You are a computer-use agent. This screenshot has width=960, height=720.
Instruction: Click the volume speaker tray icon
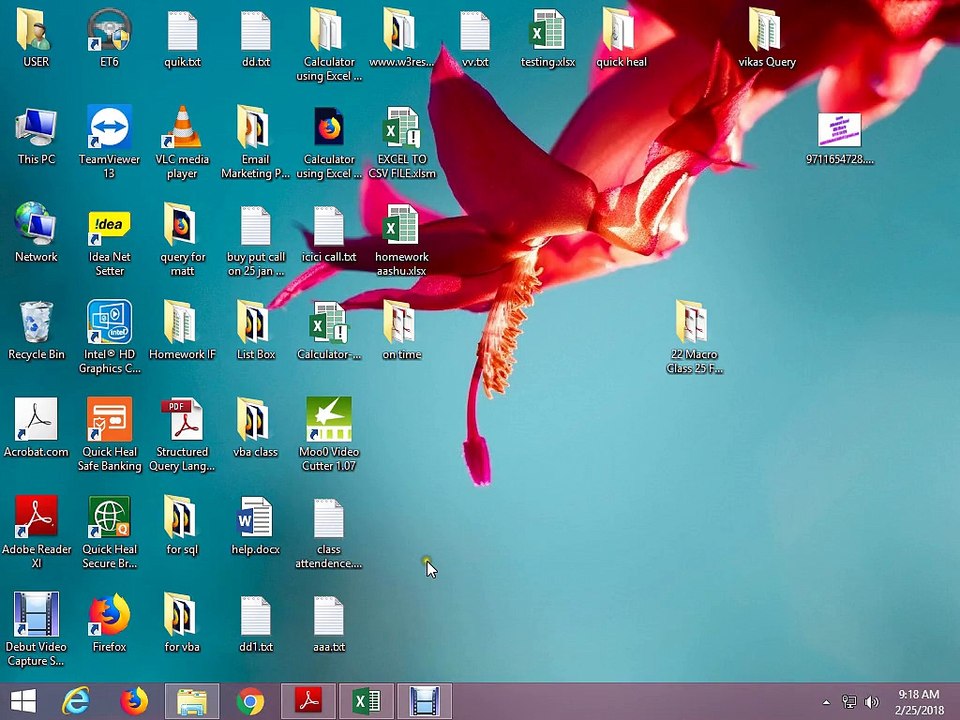coord(871,703)
